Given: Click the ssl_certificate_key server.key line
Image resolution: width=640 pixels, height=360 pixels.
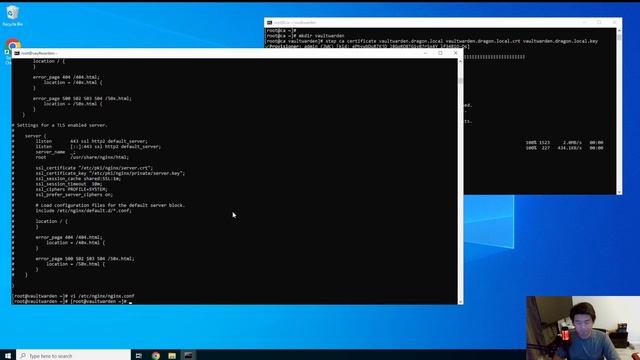Looking at the screenshot, I should (x=110, y=173).
